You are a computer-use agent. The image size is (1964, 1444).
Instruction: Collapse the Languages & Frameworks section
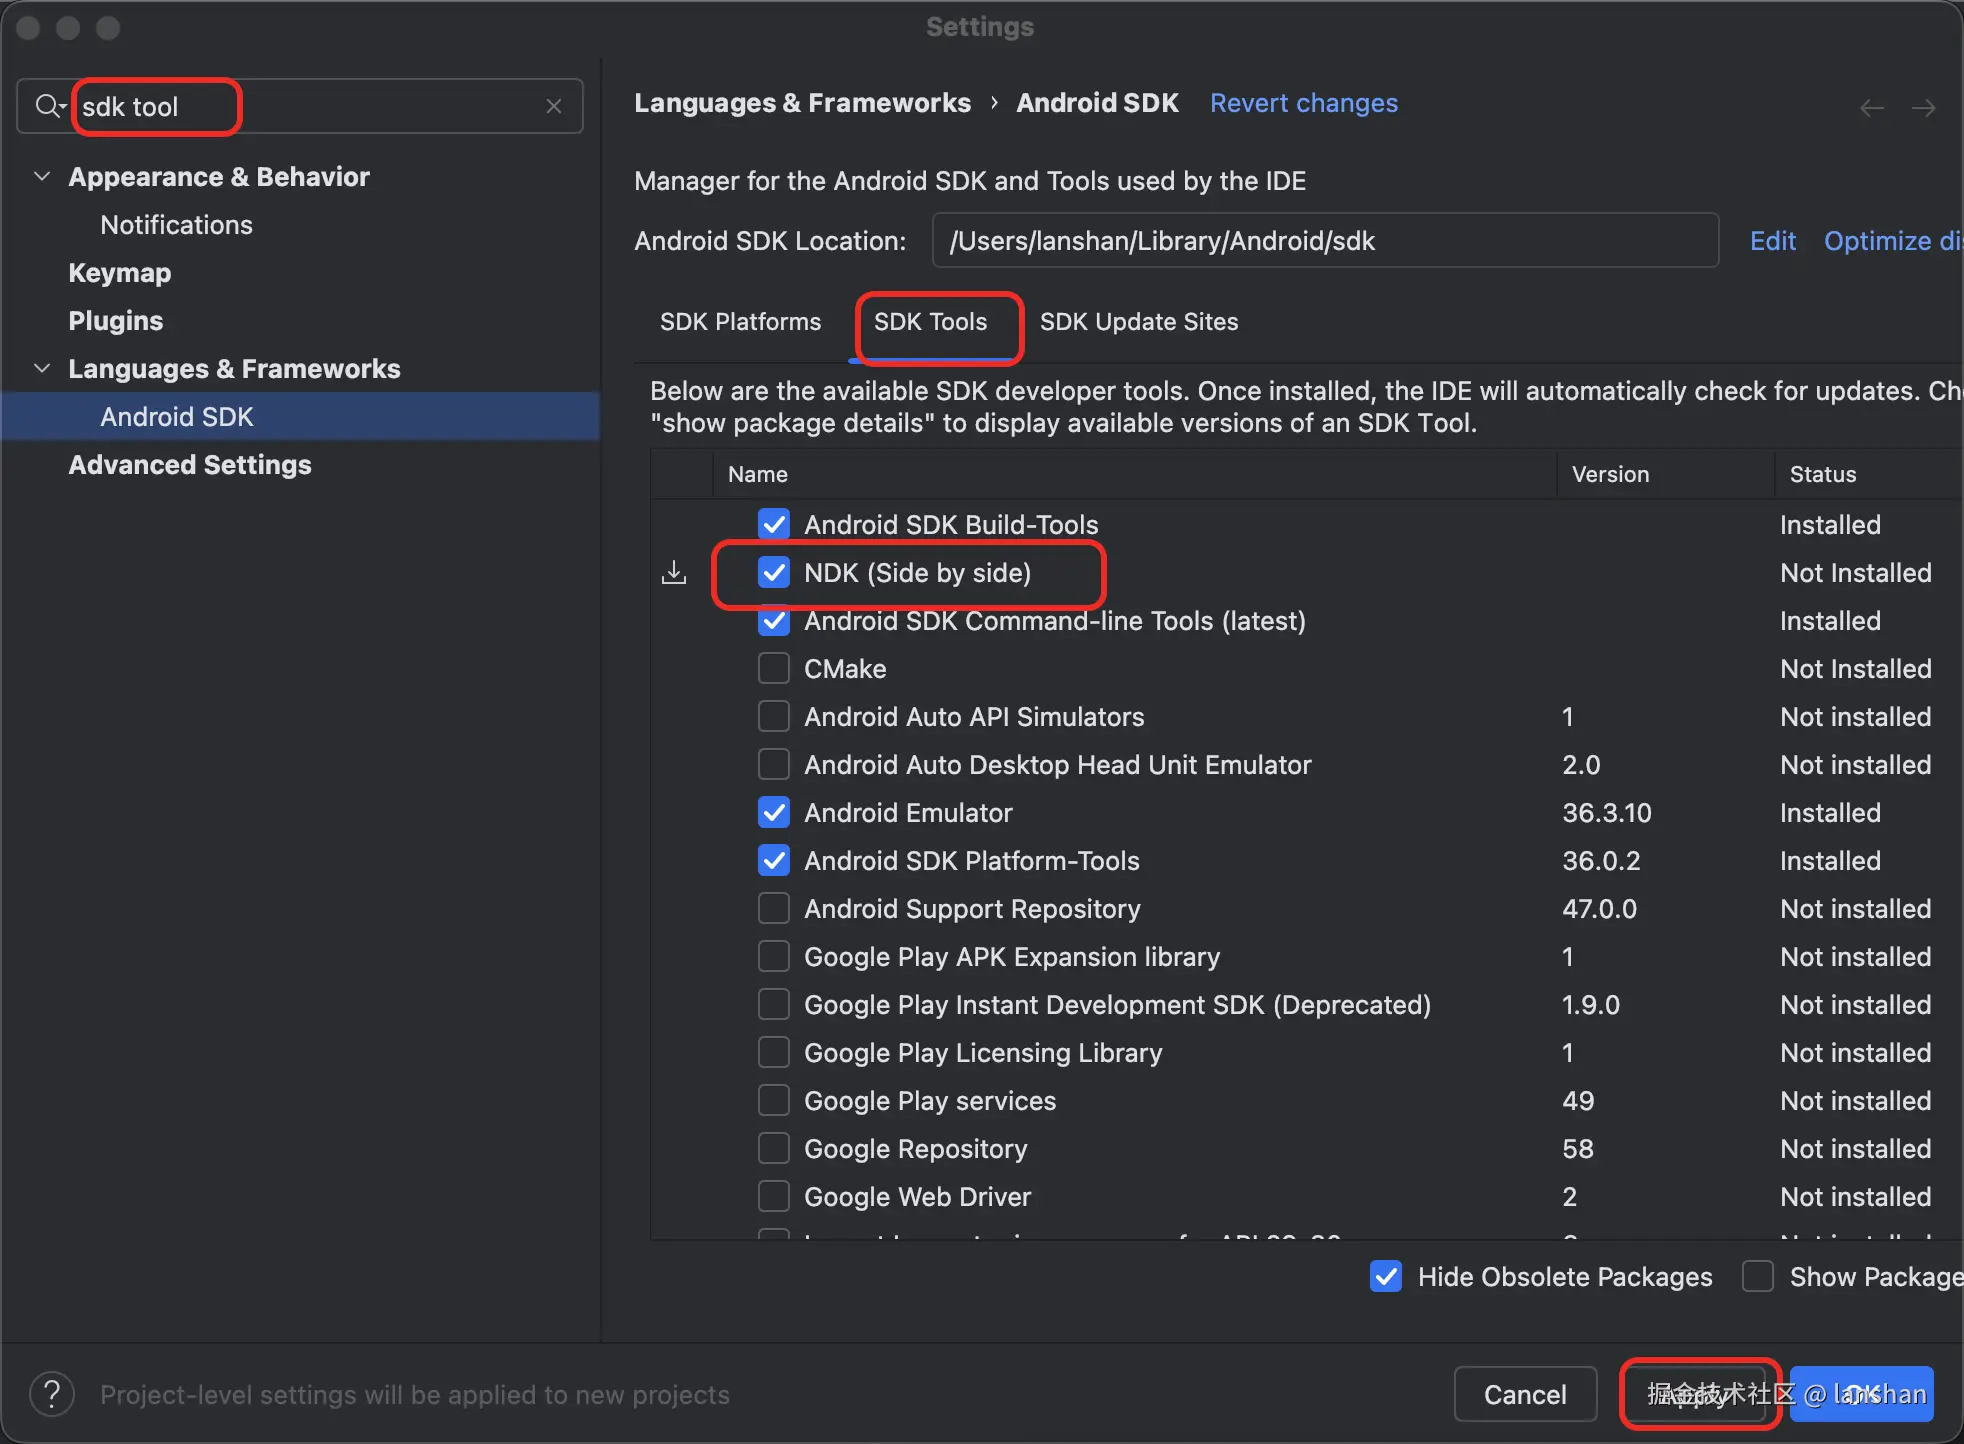(42, 369)
